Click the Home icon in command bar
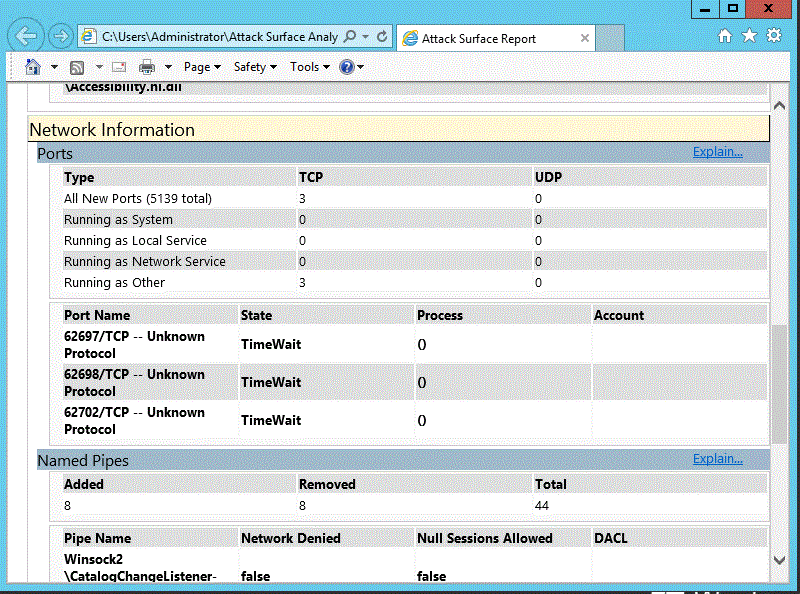800x594 pixels. (x=33, y=67)
